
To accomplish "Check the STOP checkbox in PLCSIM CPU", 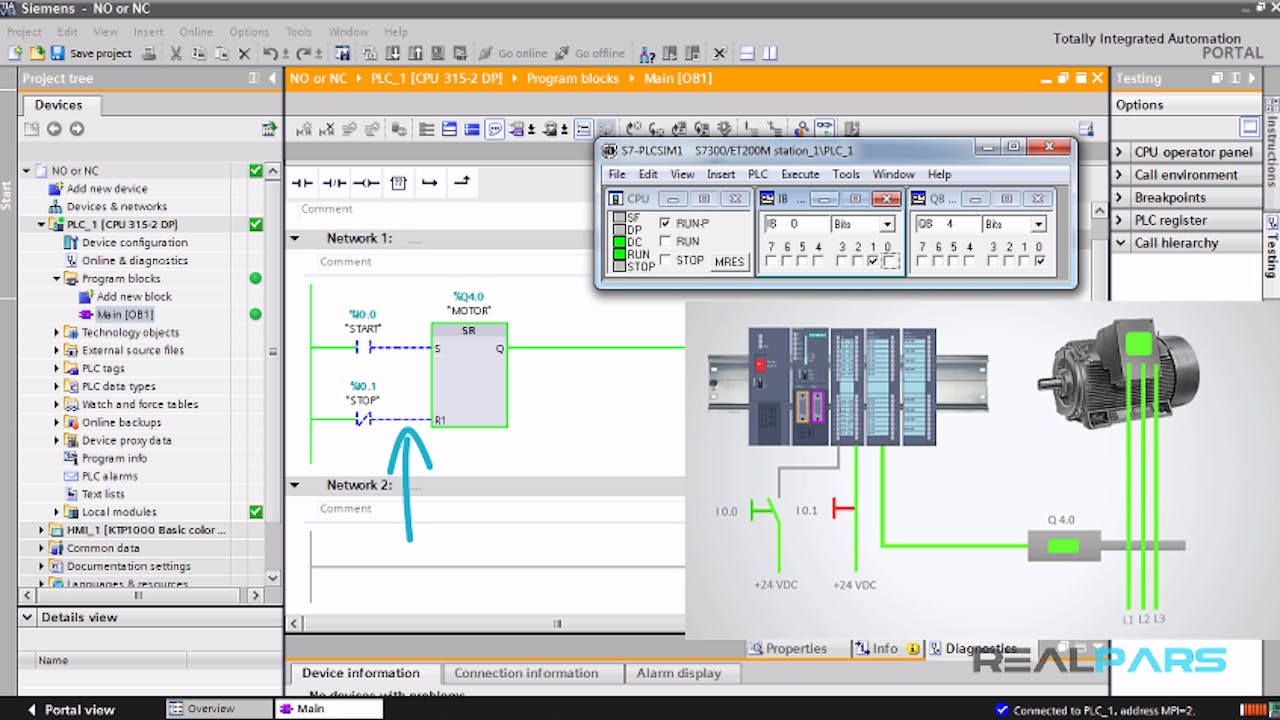I will (x=666, y=260).
